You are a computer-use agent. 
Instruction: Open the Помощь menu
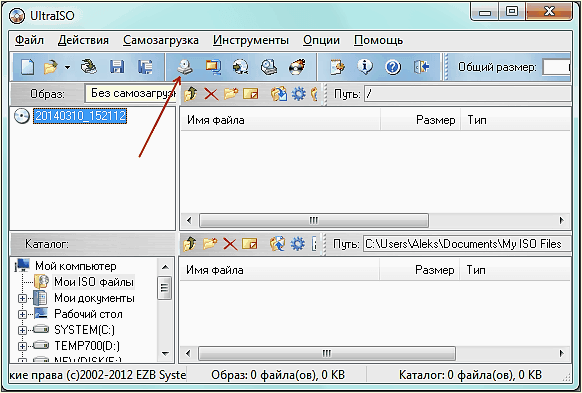378,40
